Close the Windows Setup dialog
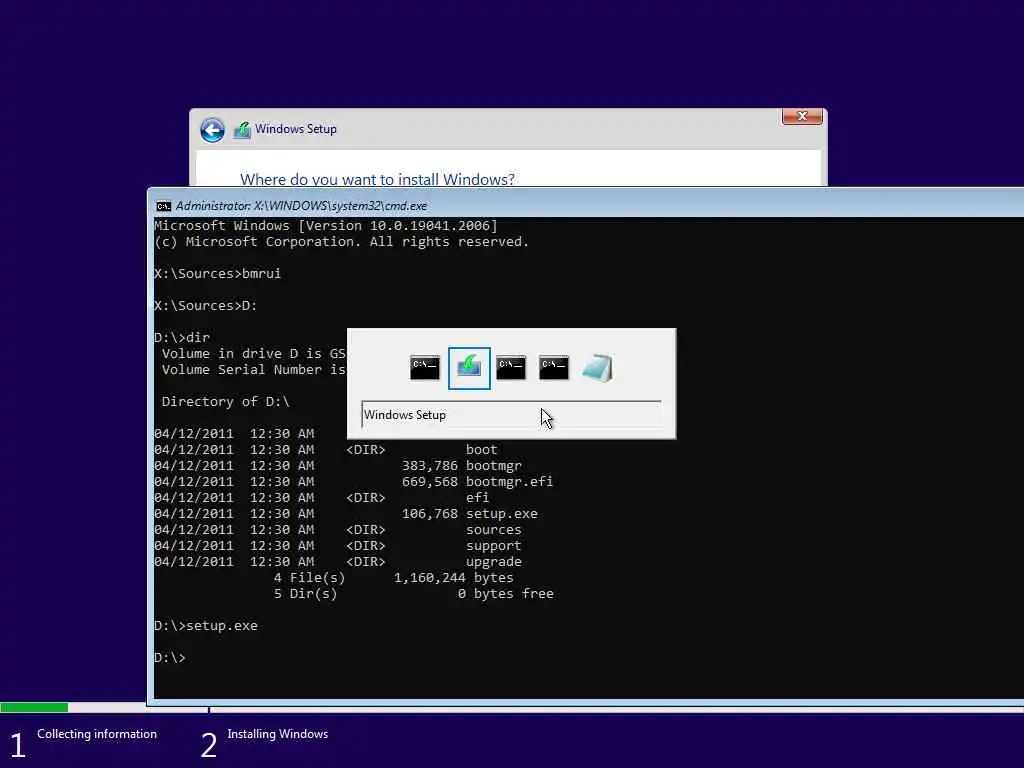Image resolution: width=1024 pixels, height=768 pixels. click(x=802, y=116)
